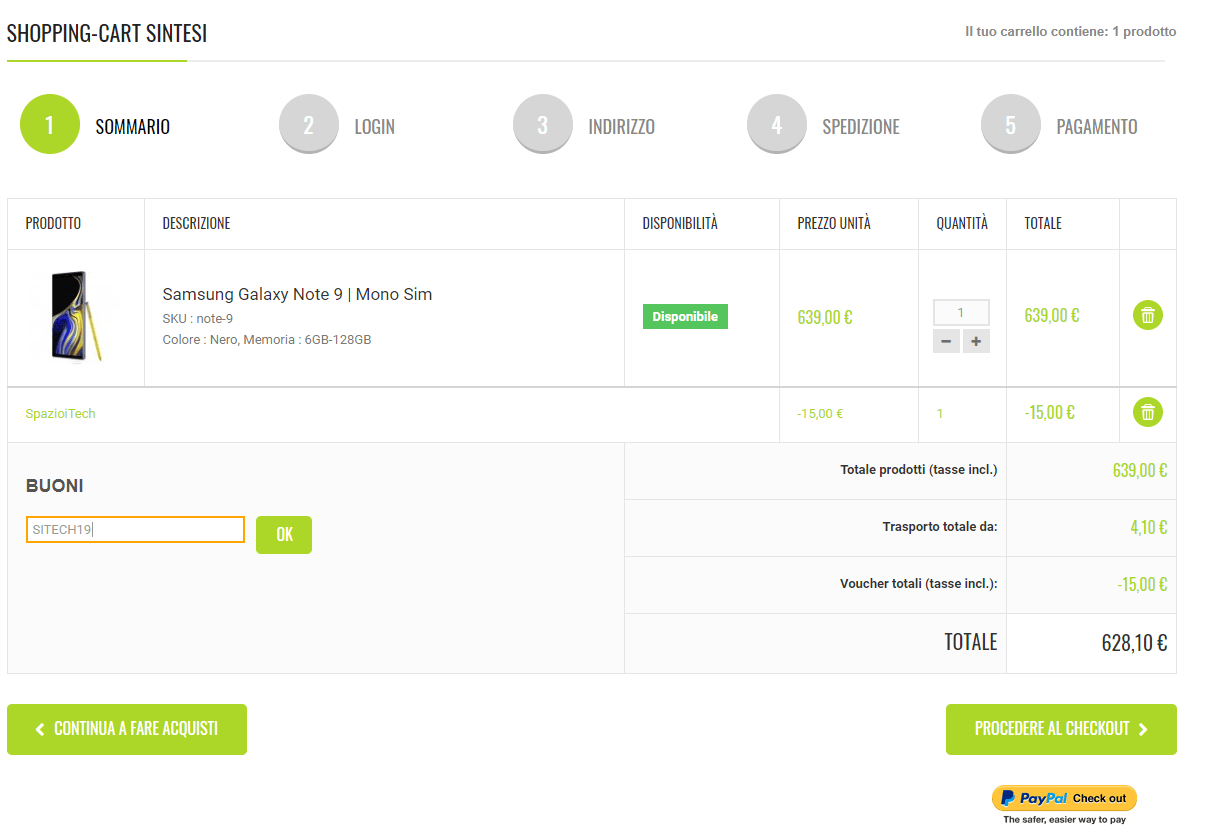The height and width of the screenshot is (832, 1215).
Task: Go to step 3 Indirizzo
Action: point(584,125)
